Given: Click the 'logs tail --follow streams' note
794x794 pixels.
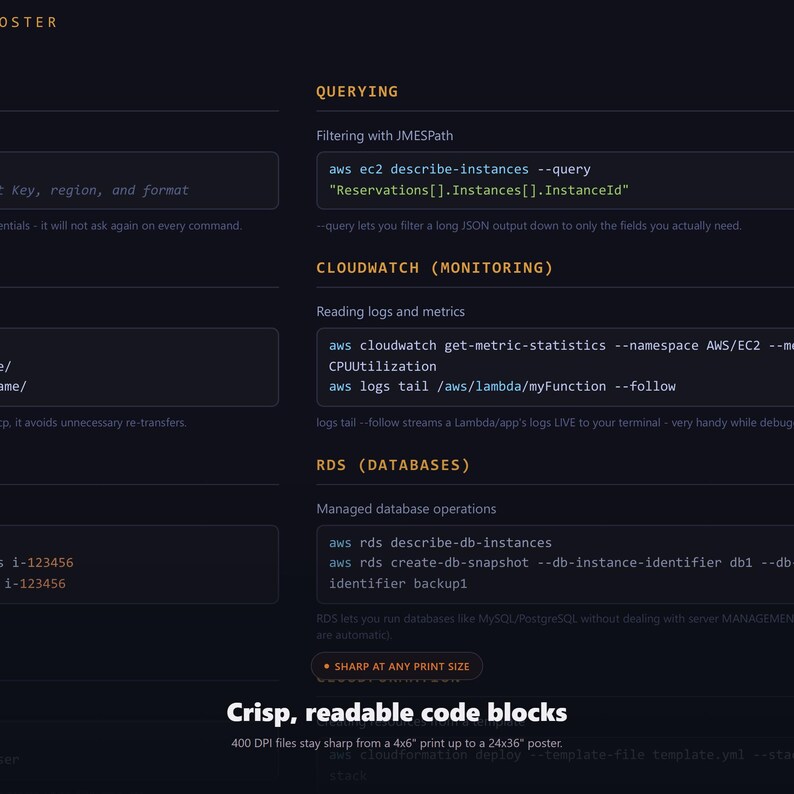Looking at the screenshot, I should [555, 423].
